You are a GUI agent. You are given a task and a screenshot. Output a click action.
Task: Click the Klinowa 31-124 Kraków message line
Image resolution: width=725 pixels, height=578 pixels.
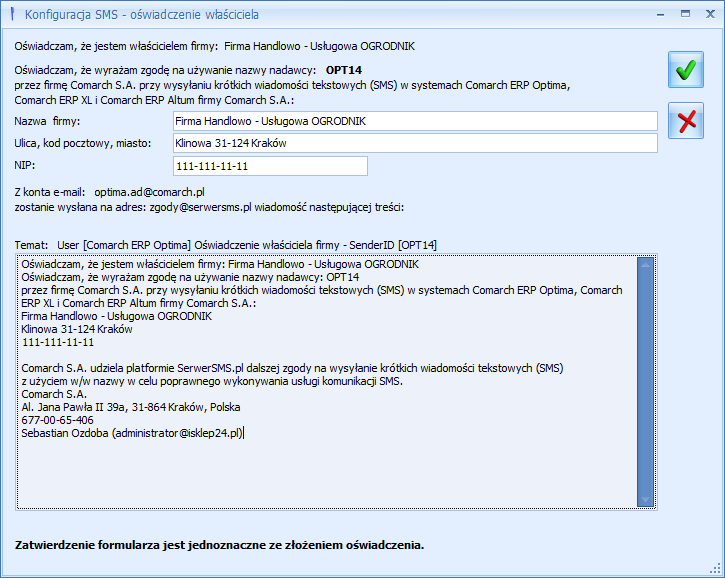point(77,329)
